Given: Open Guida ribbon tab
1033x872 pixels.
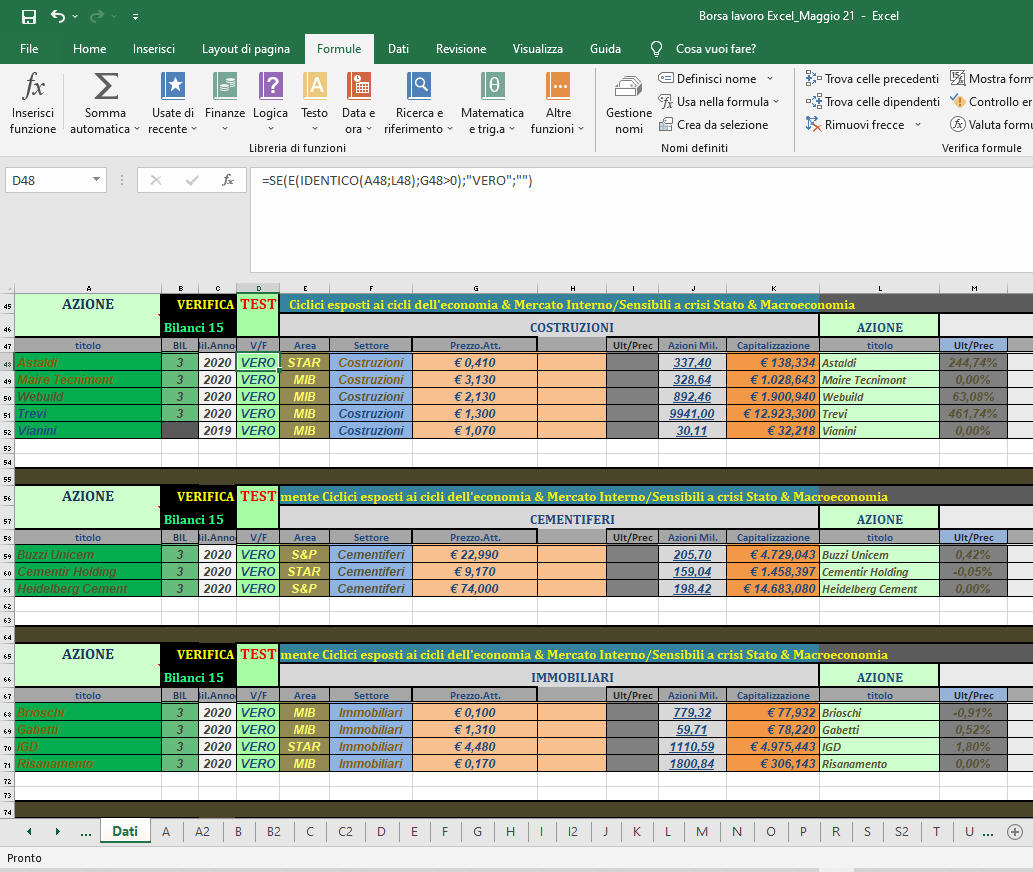Looking at the screenshot, I should [605, 49].
